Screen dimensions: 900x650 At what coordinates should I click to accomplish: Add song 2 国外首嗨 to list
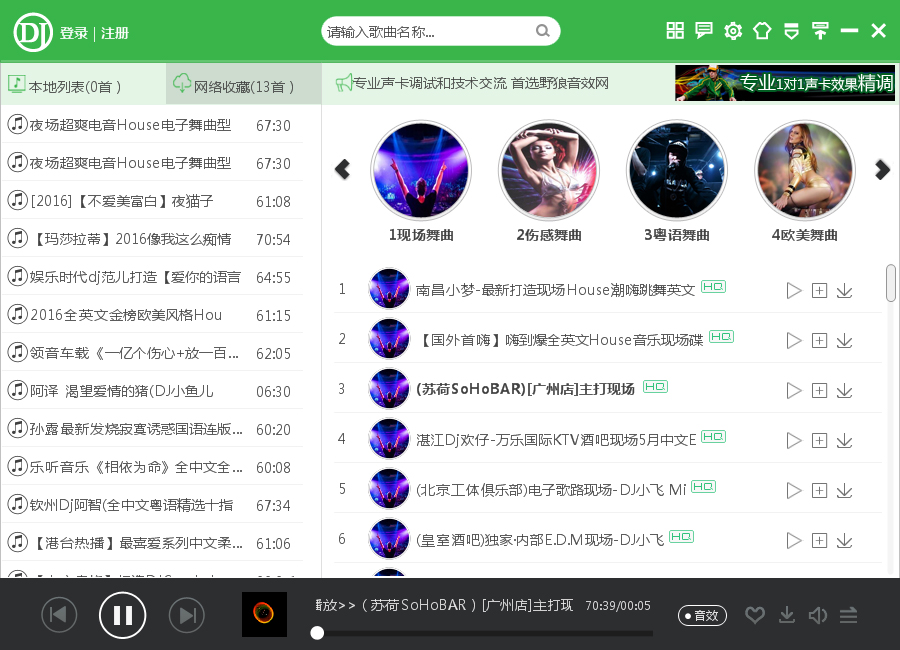[x=819, y=341]
